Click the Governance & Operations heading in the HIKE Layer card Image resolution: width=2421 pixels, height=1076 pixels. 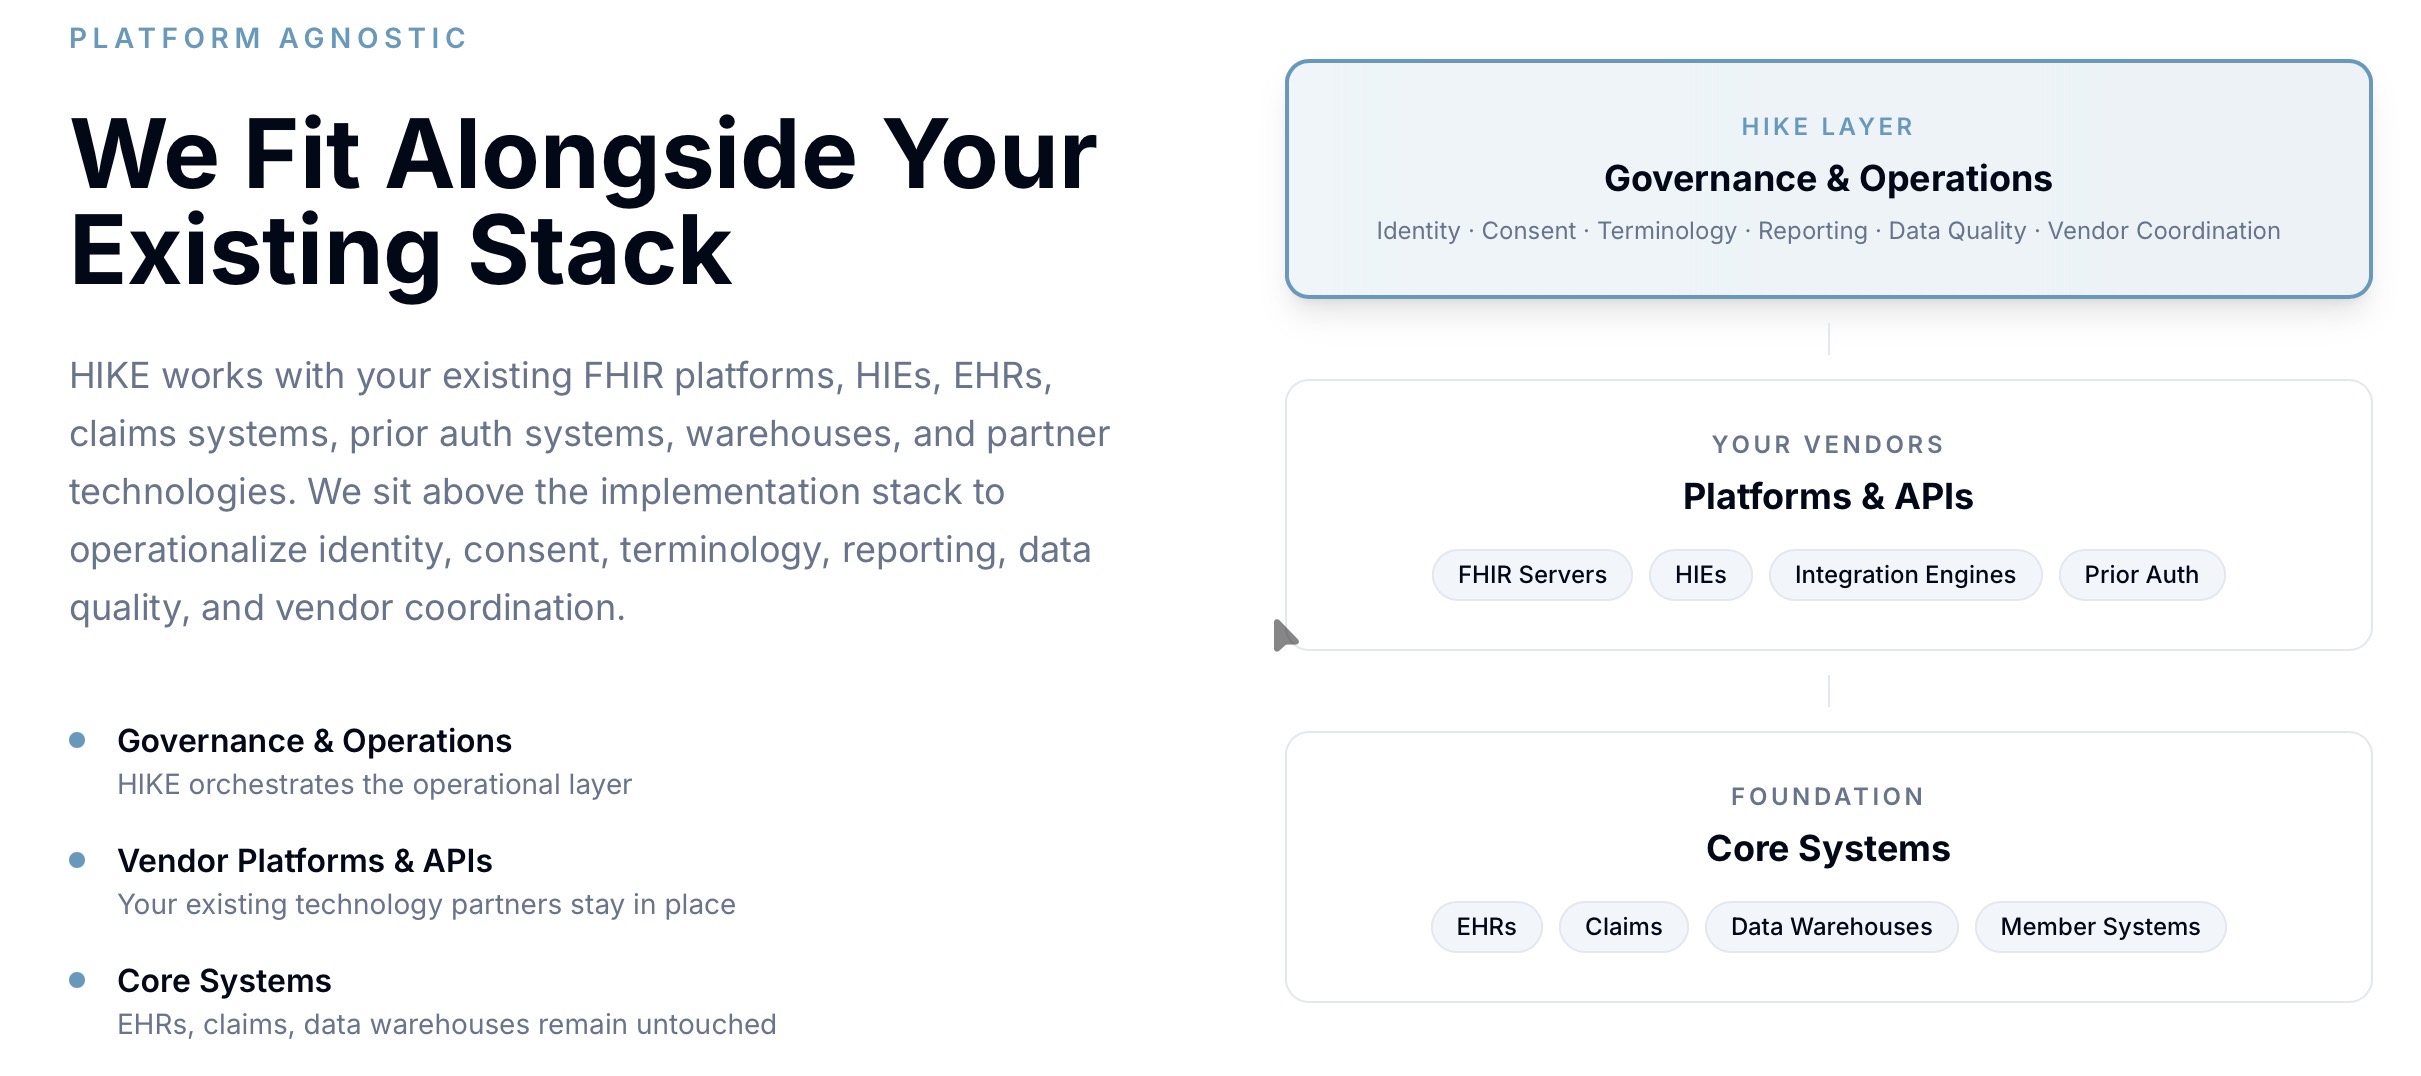coord(1828,179)
